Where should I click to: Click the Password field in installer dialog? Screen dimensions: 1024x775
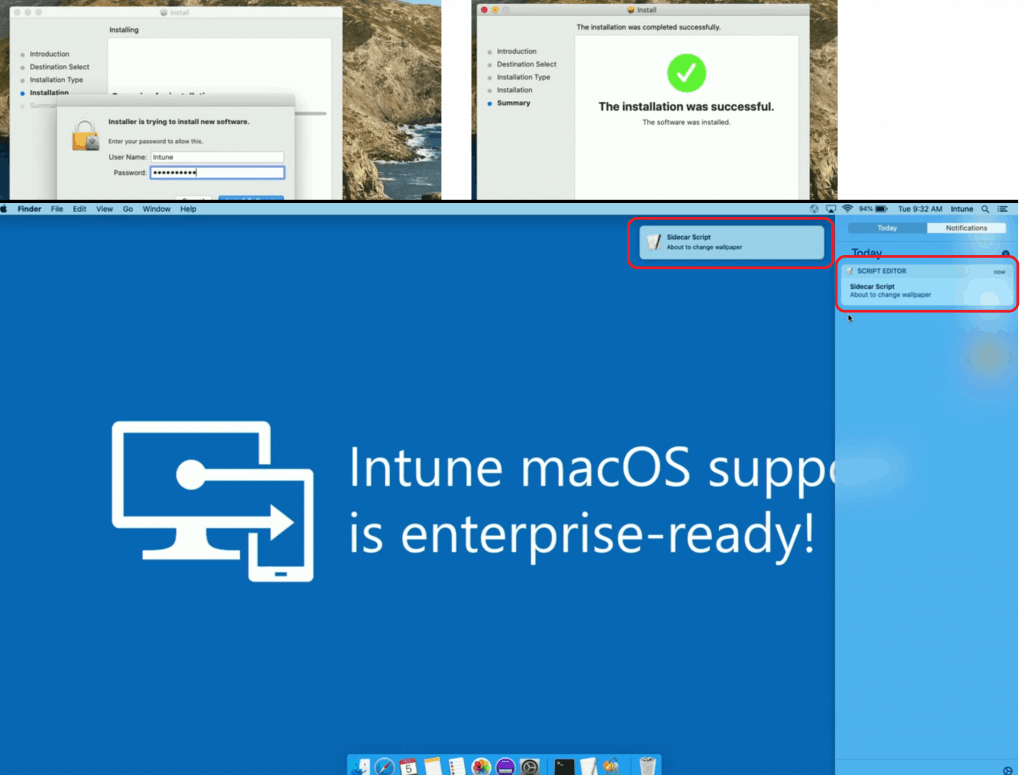click(x=217, y=172)
